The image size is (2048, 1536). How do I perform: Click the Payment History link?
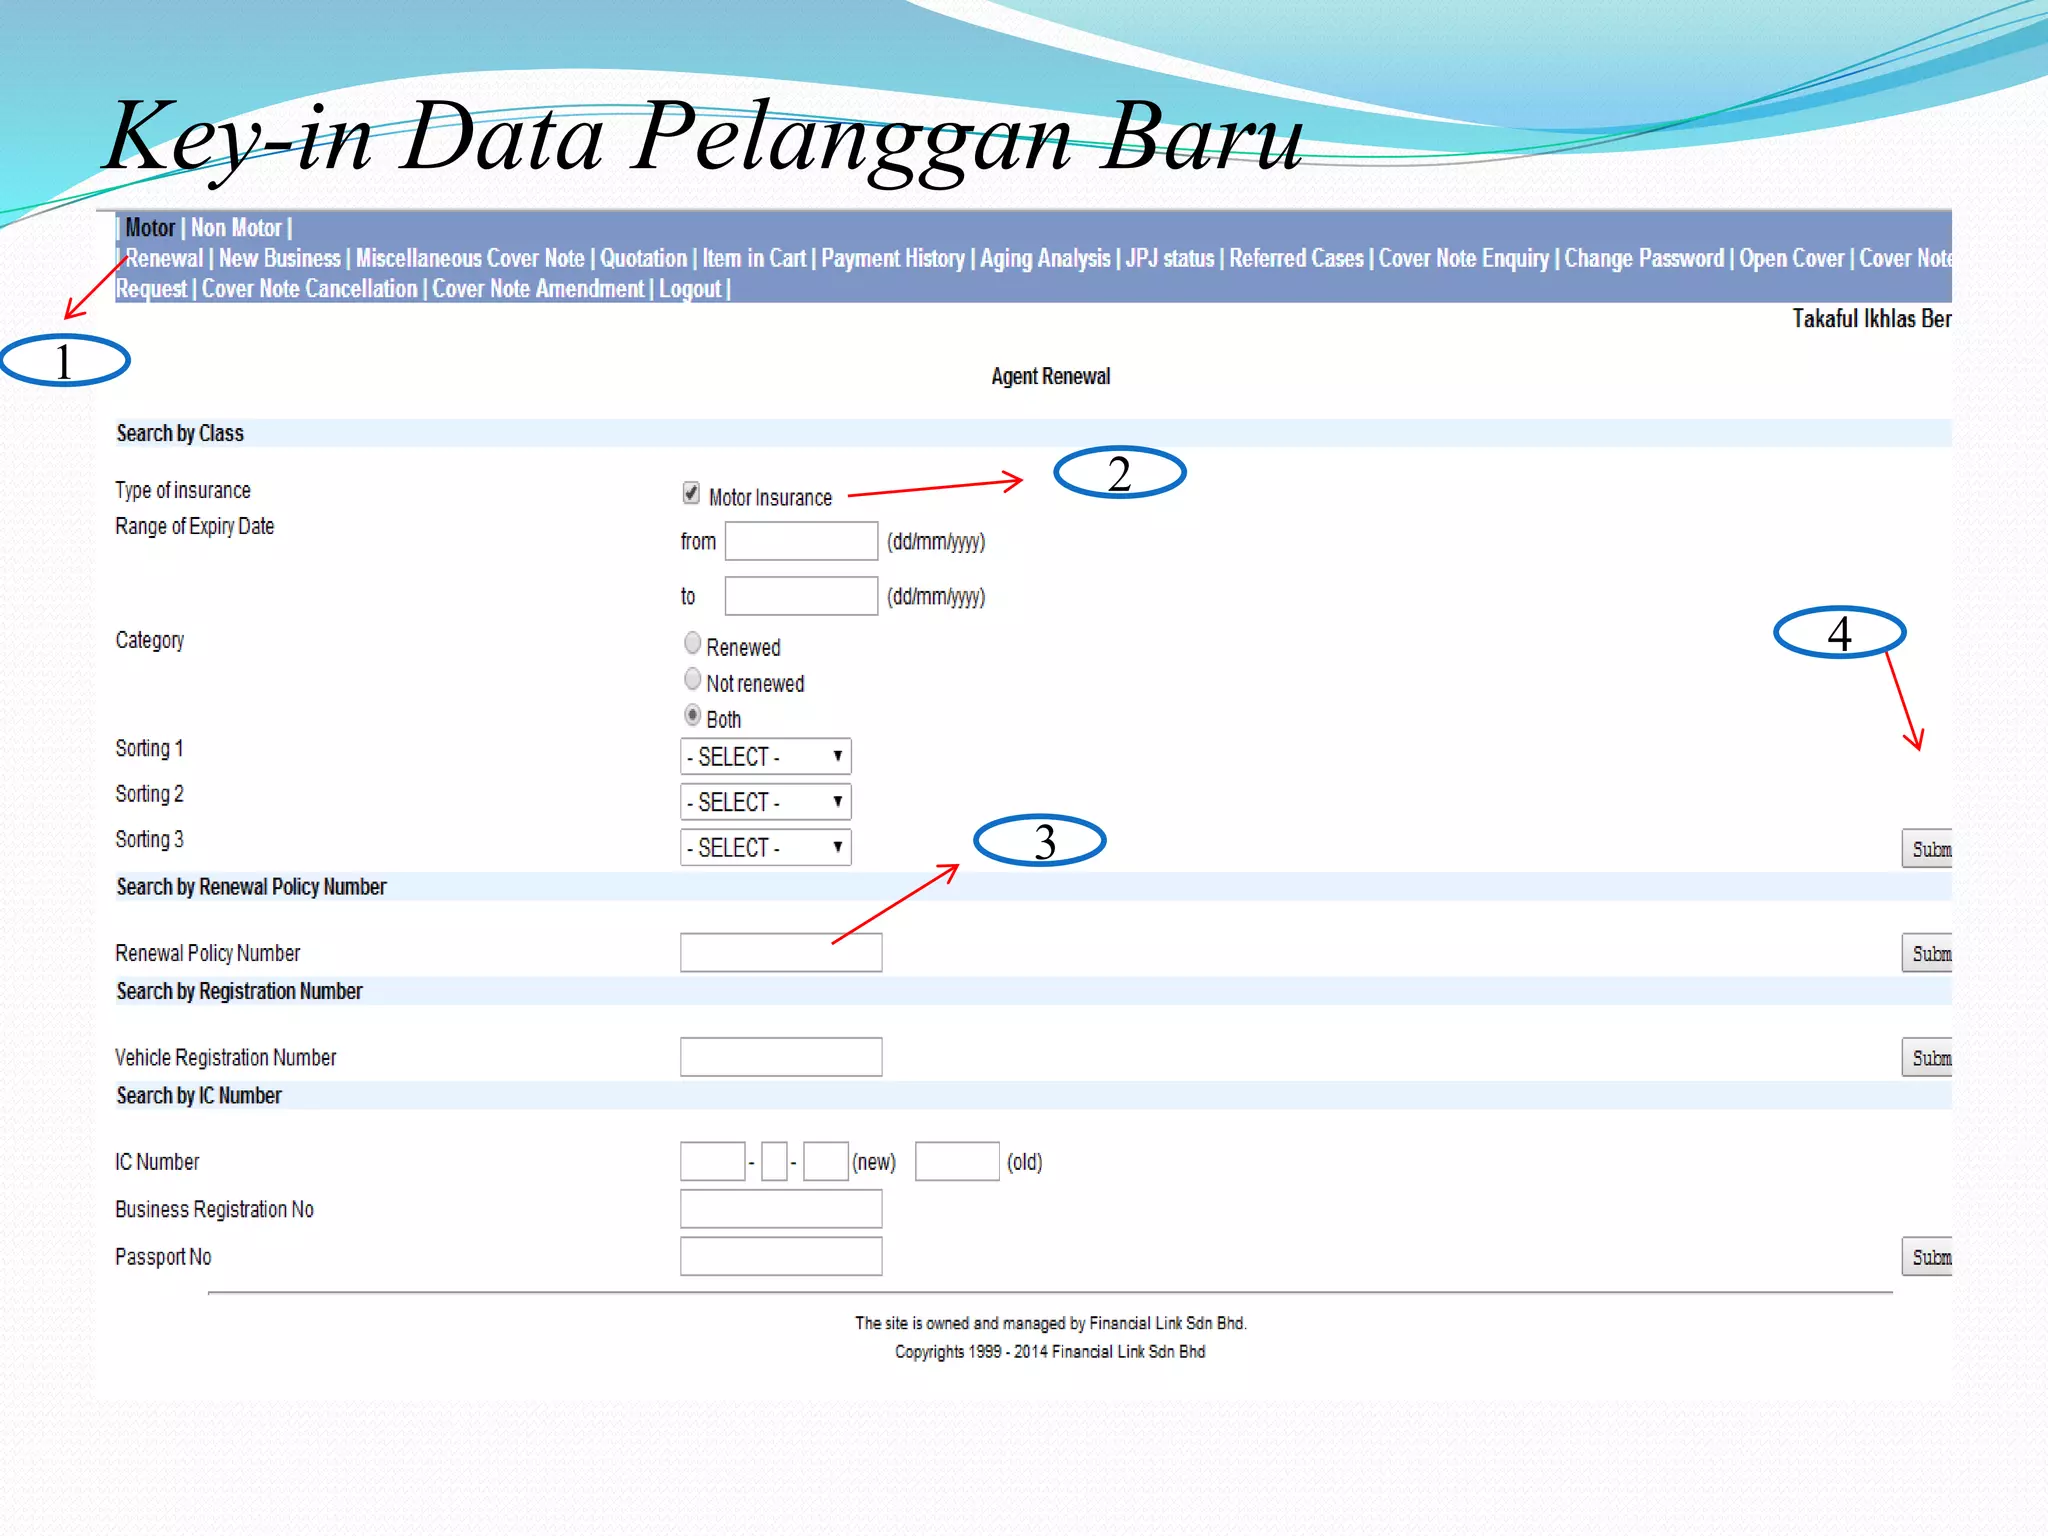[892, 259]
